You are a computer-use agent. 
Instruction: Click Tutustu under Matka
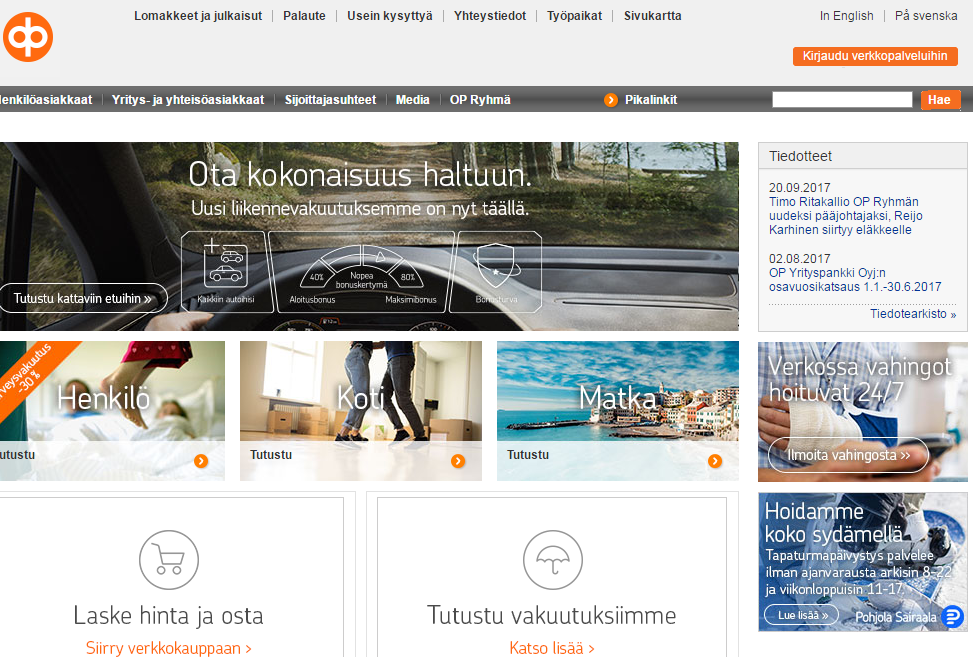pos(527,455)
